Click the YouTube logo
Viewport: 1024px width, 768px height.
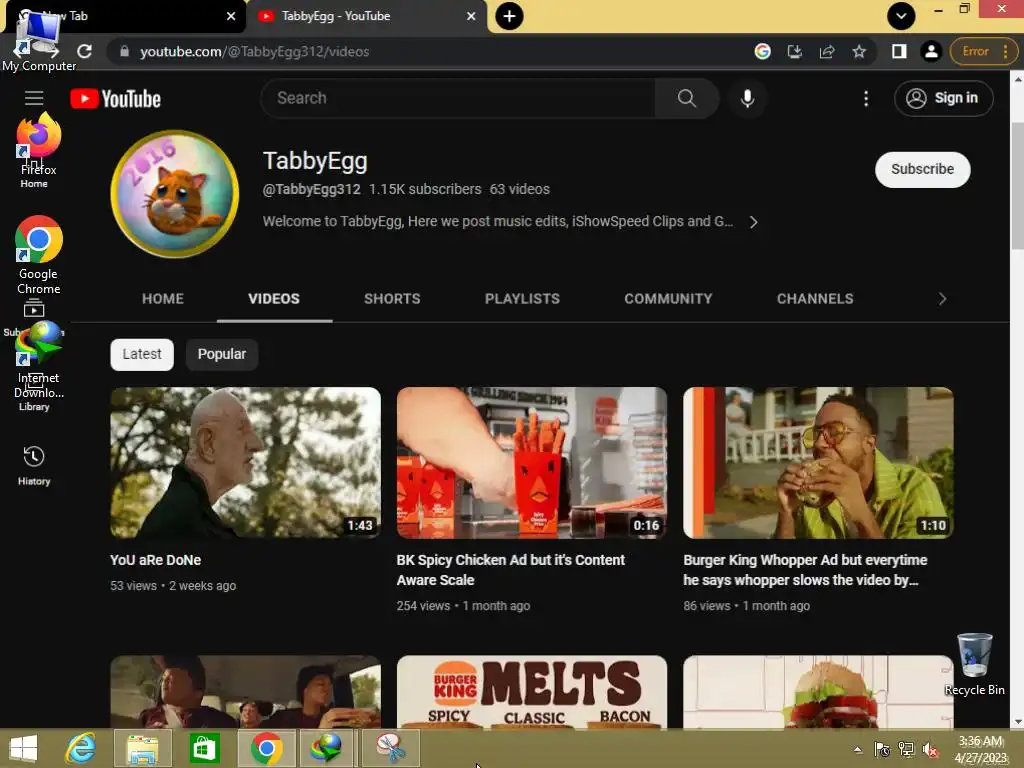click(116, 99)
